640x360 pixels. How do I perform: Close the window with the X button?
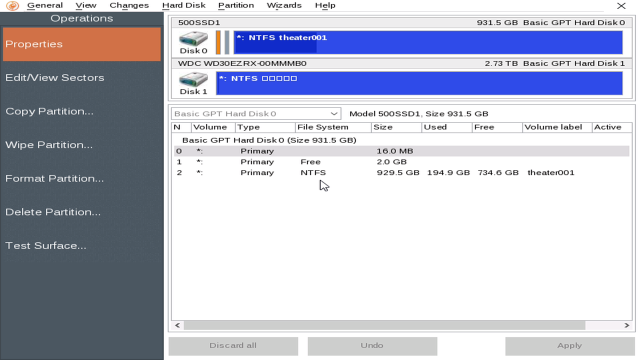point(621,6)
